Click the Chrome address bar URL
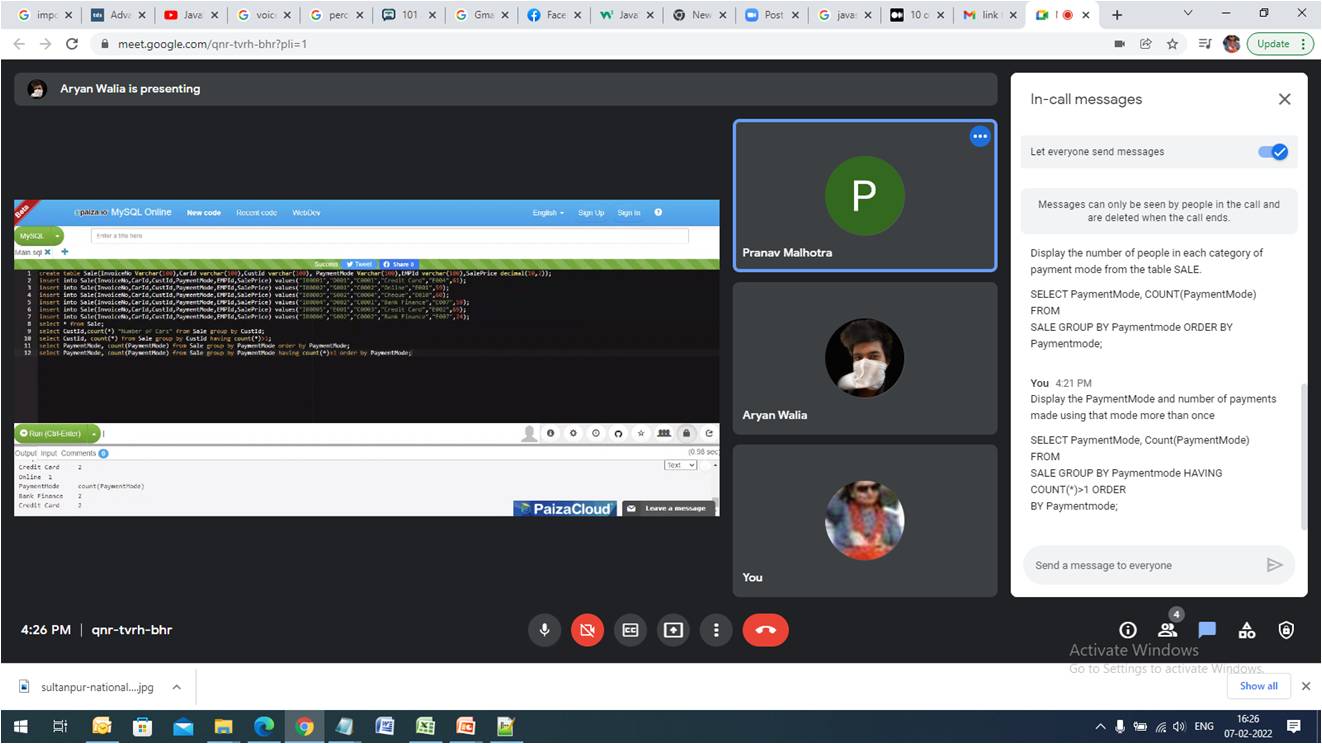The image size is (1322, 744). (212, 44)
